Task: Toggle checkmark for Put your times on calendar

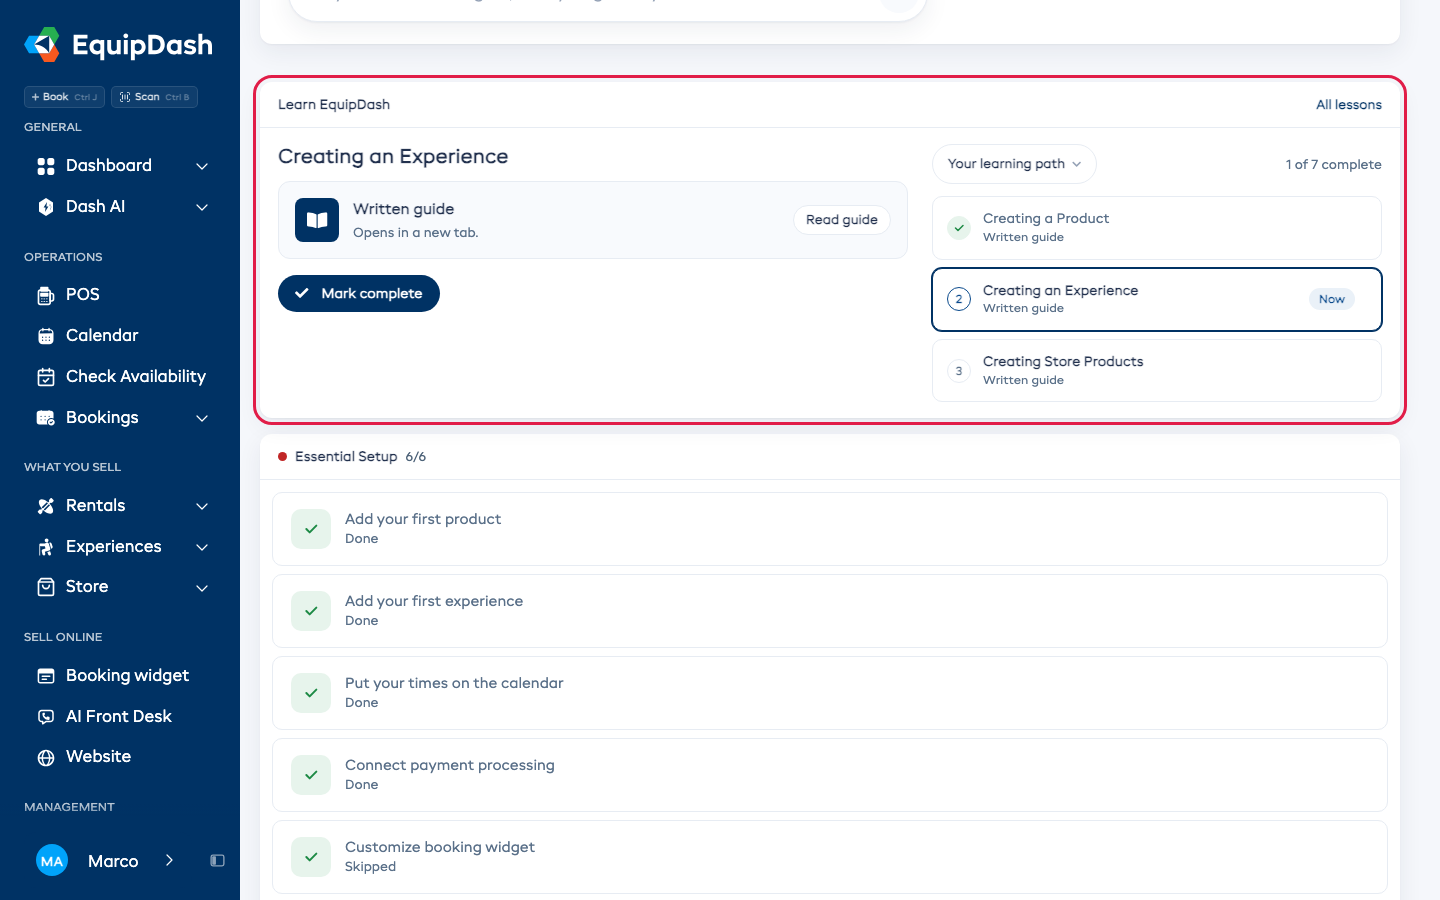Action: click(311, 693)
